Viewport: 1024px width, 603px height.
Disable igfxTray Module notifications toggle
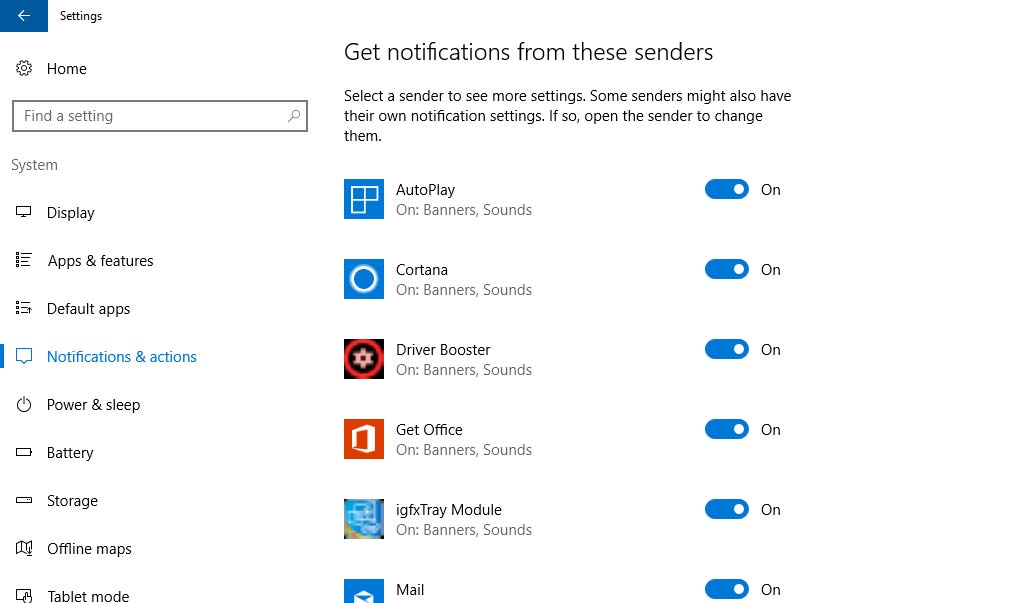click(727, 510)
